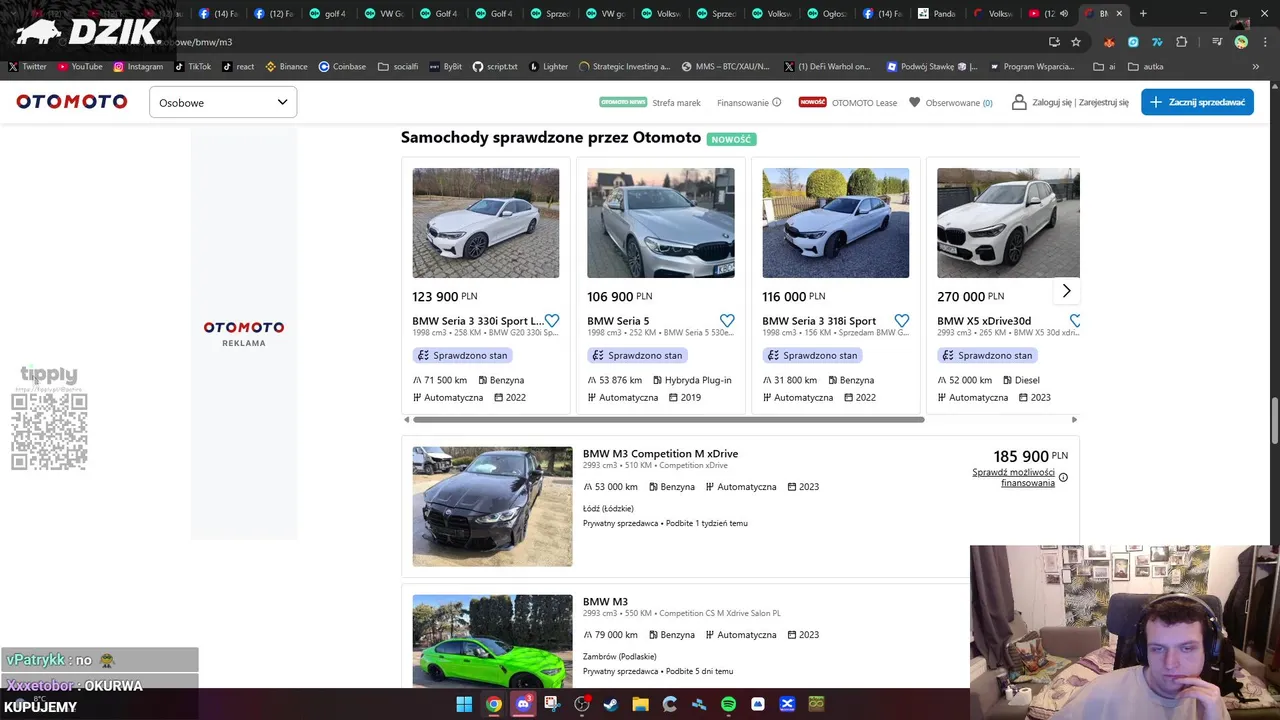Screen dimensions: 1280x720
Task: Switch to the 'Ogłosz' tab
Action: (x=825, y=14)
